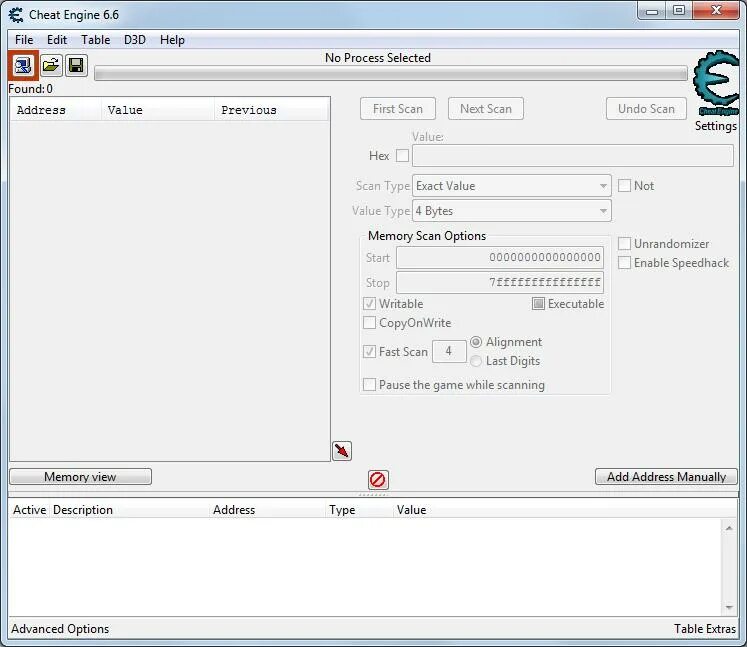
Task: Enable the Unrandomizer checkbox
Action: (624, 243)
